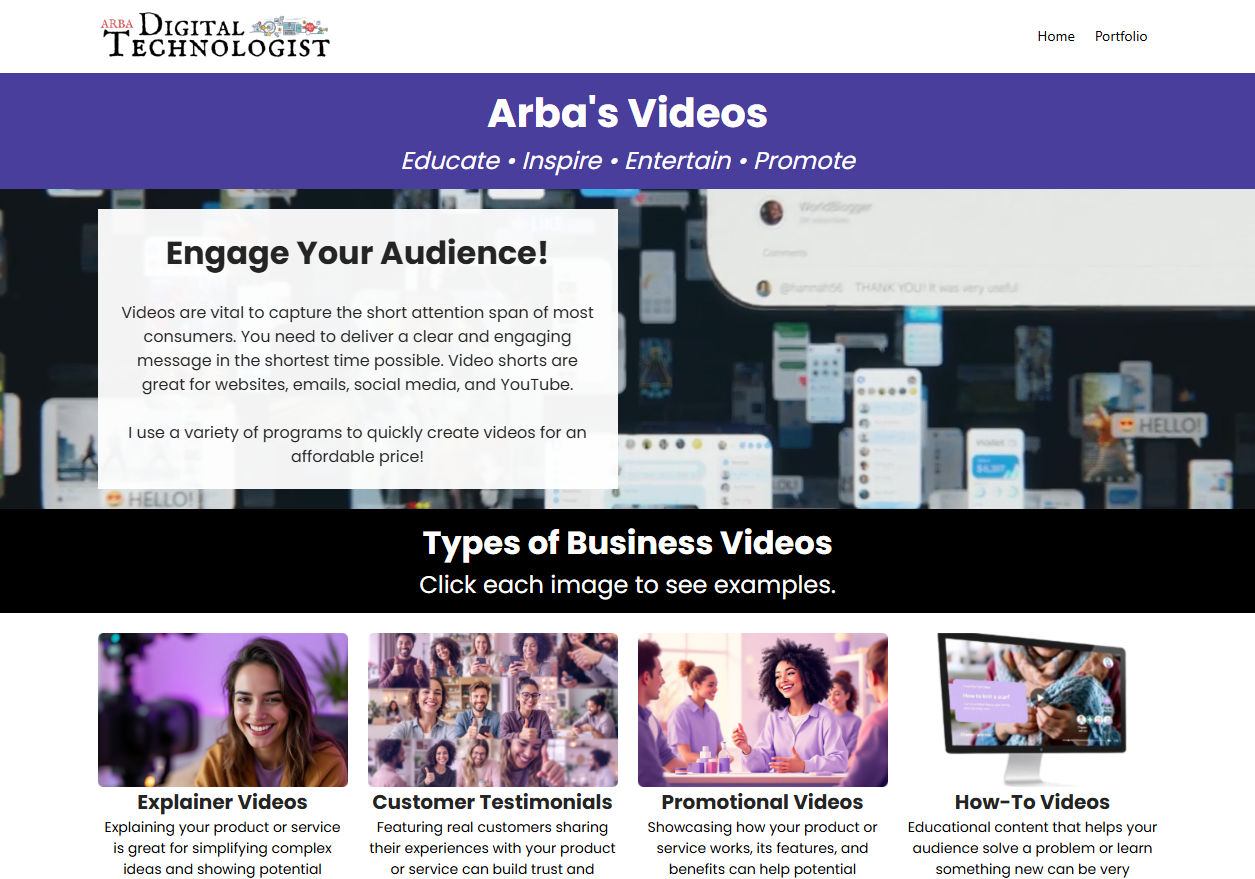Click the How-To Videos monitor image
Image resolution: width=1255 pixels, height=879 pixels.
[1032, 705]
